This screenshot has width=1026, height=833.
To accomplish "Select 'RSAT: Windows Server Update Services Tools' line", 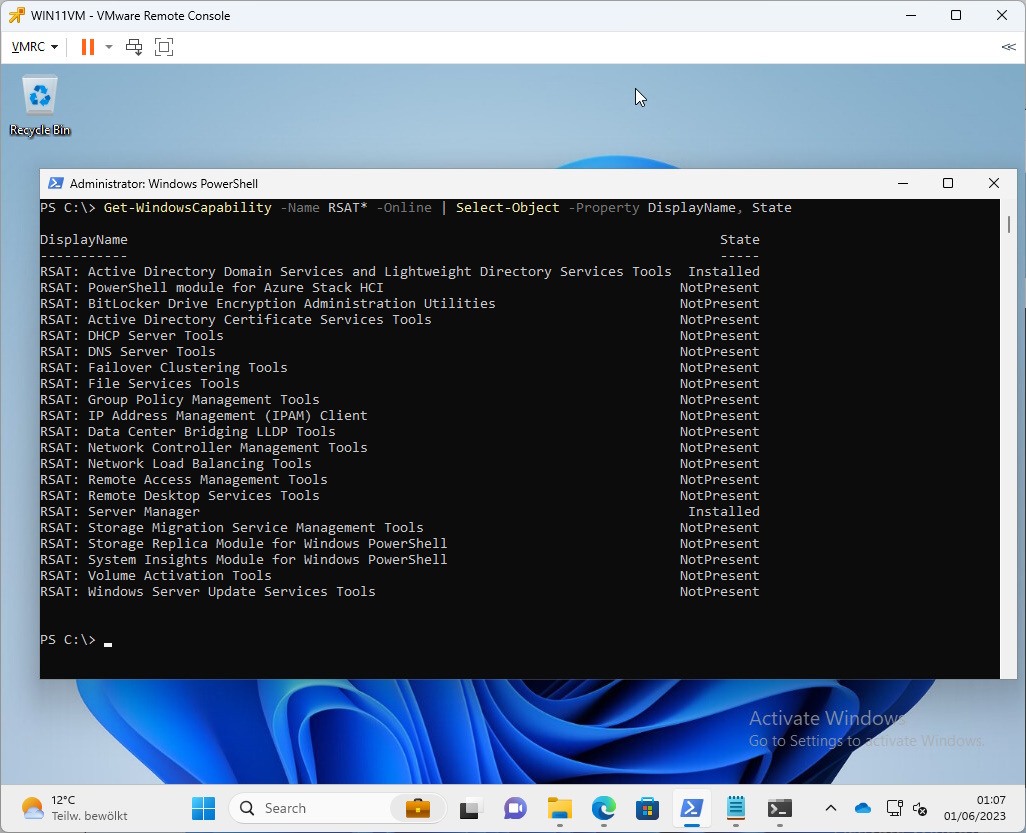I will (208, 592).
